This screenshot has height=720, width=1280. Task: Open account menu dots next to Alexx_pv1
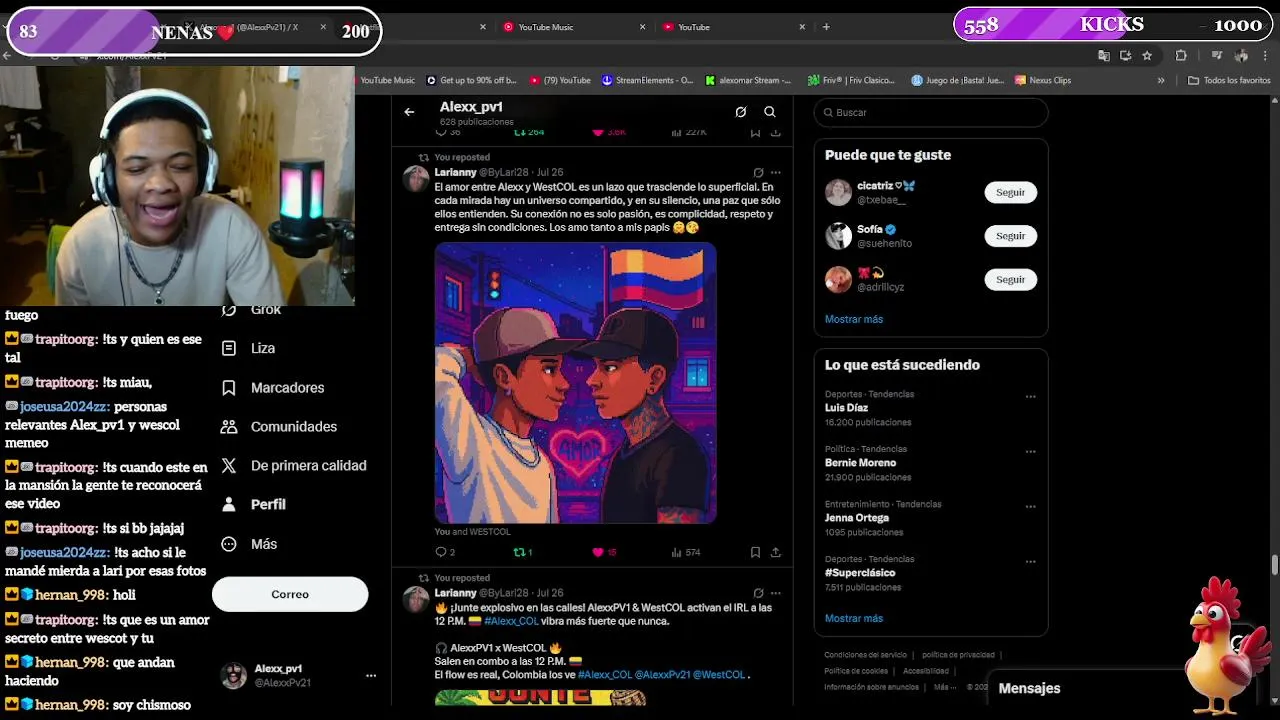(371, 676)
